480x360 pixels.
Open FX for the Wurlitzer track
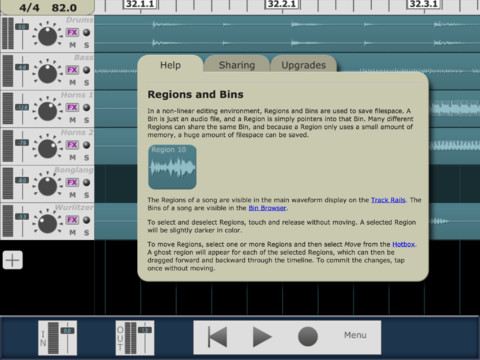pyautogui.click(x=72, y=220)
